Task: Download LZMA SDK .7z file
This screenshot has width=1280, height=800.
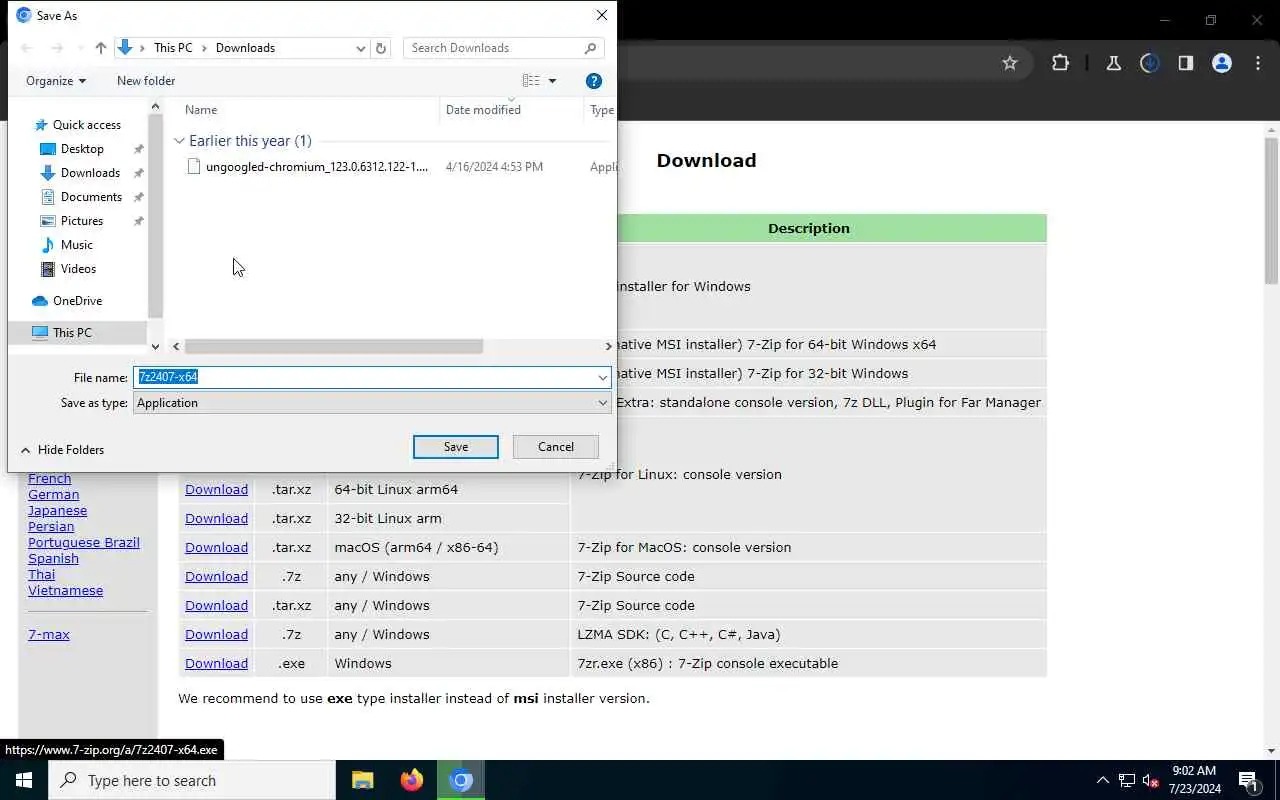Action: 216,635
